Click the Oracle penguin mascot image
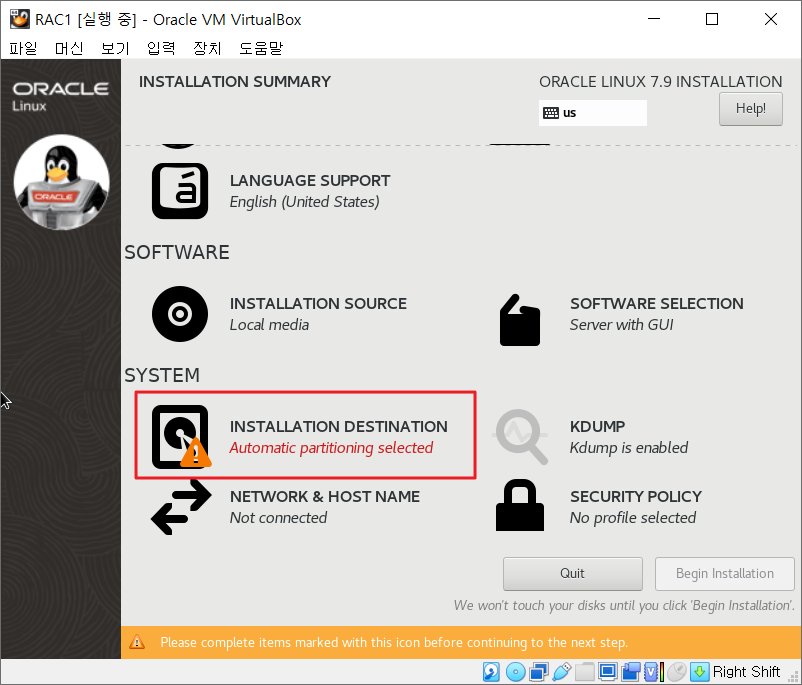 click(61, 182)
